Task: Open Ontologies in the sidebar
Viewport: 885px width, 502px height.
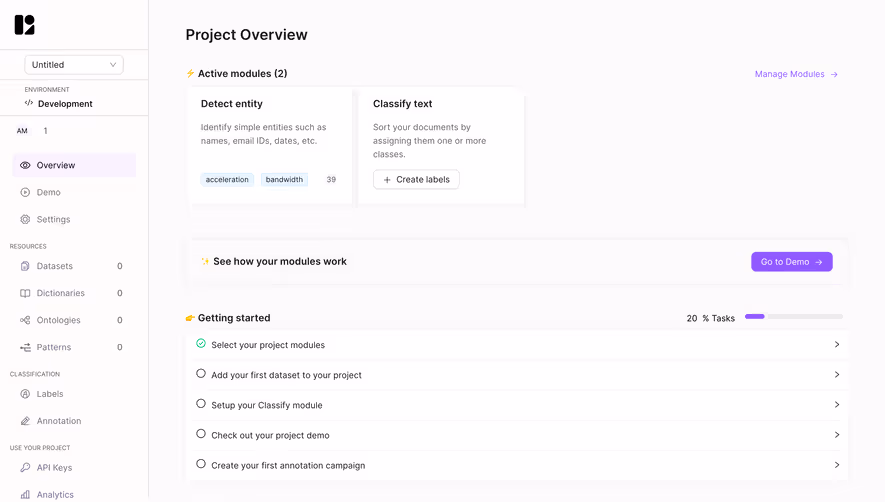Action: pyautogui.click(x=74, y=320)
